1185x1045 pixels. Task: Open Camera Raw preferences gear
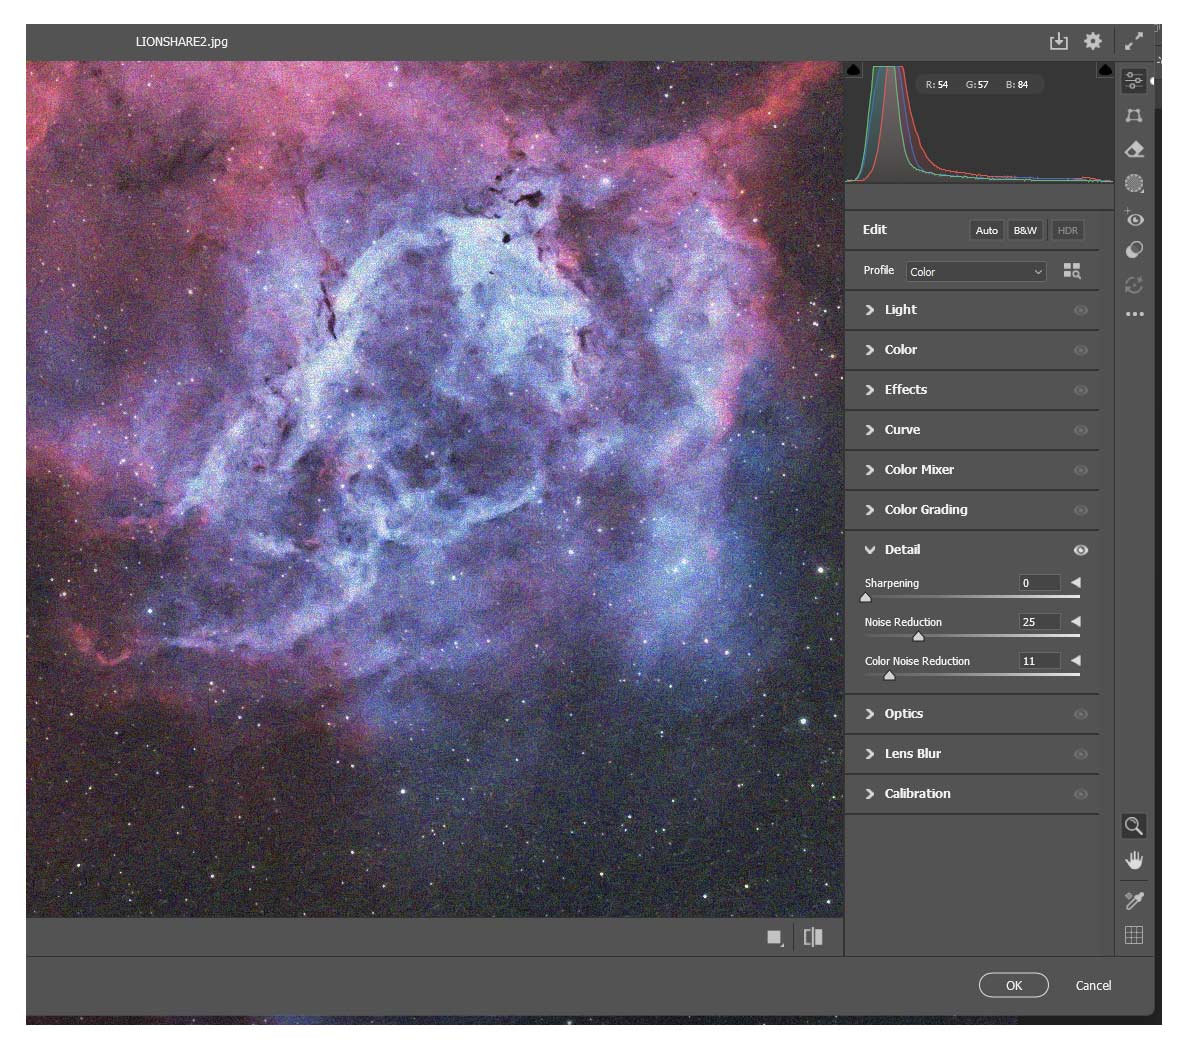click(1093, 41)
